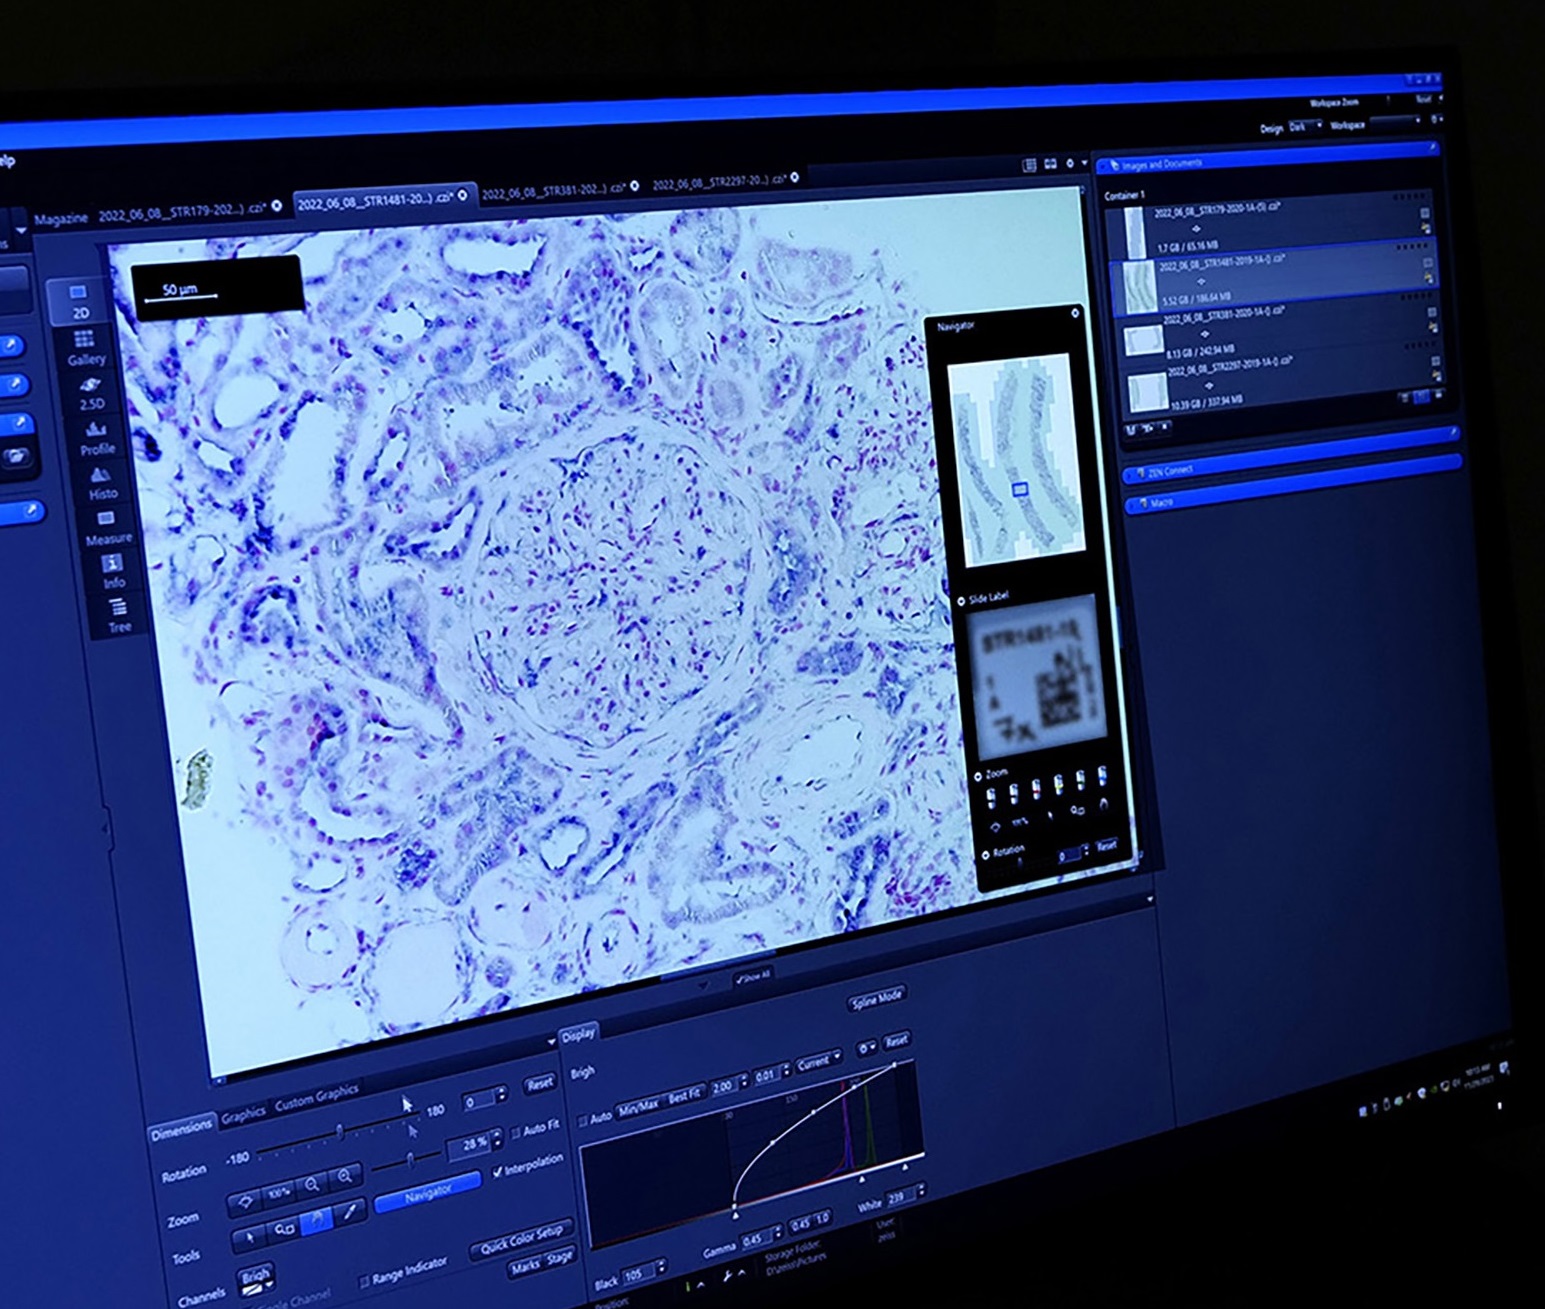Switch to the 2D view mode

tap(79, 300)
